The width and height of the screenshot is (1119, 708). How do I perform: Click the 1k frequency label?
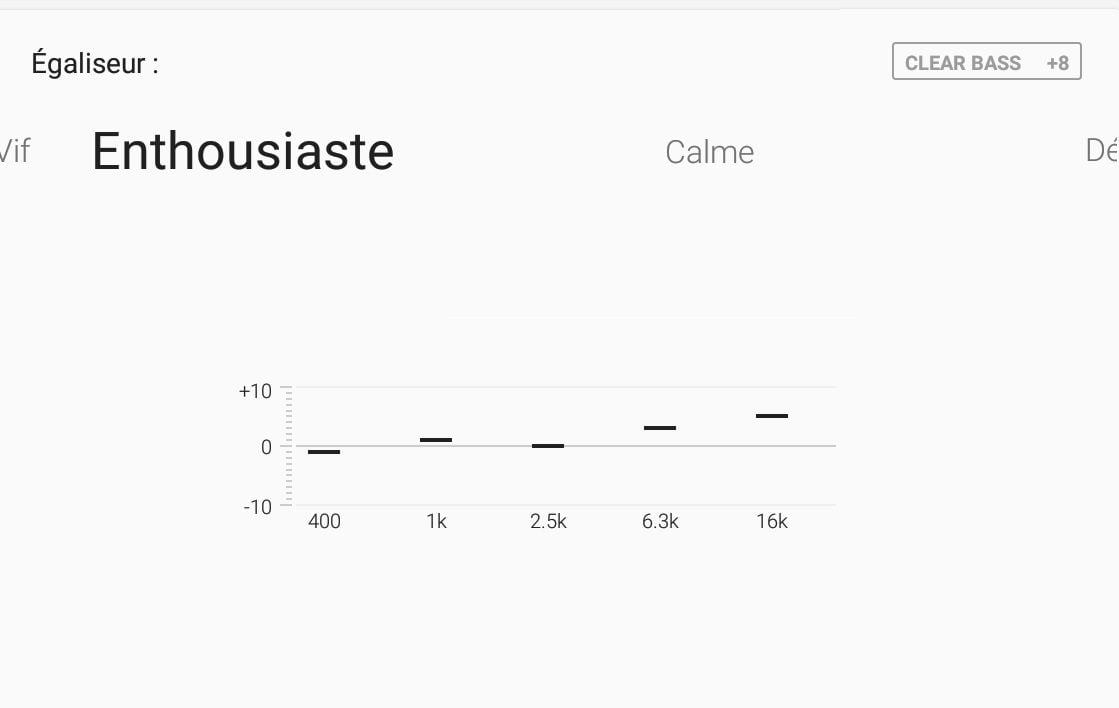point(436,522)
